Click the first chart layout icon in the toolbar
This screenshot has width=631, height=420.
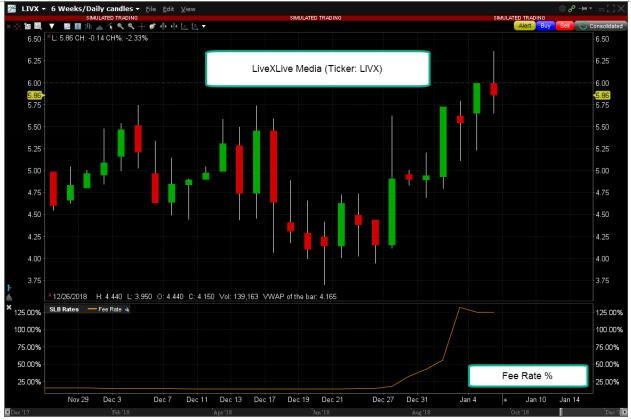coord(67,26)
